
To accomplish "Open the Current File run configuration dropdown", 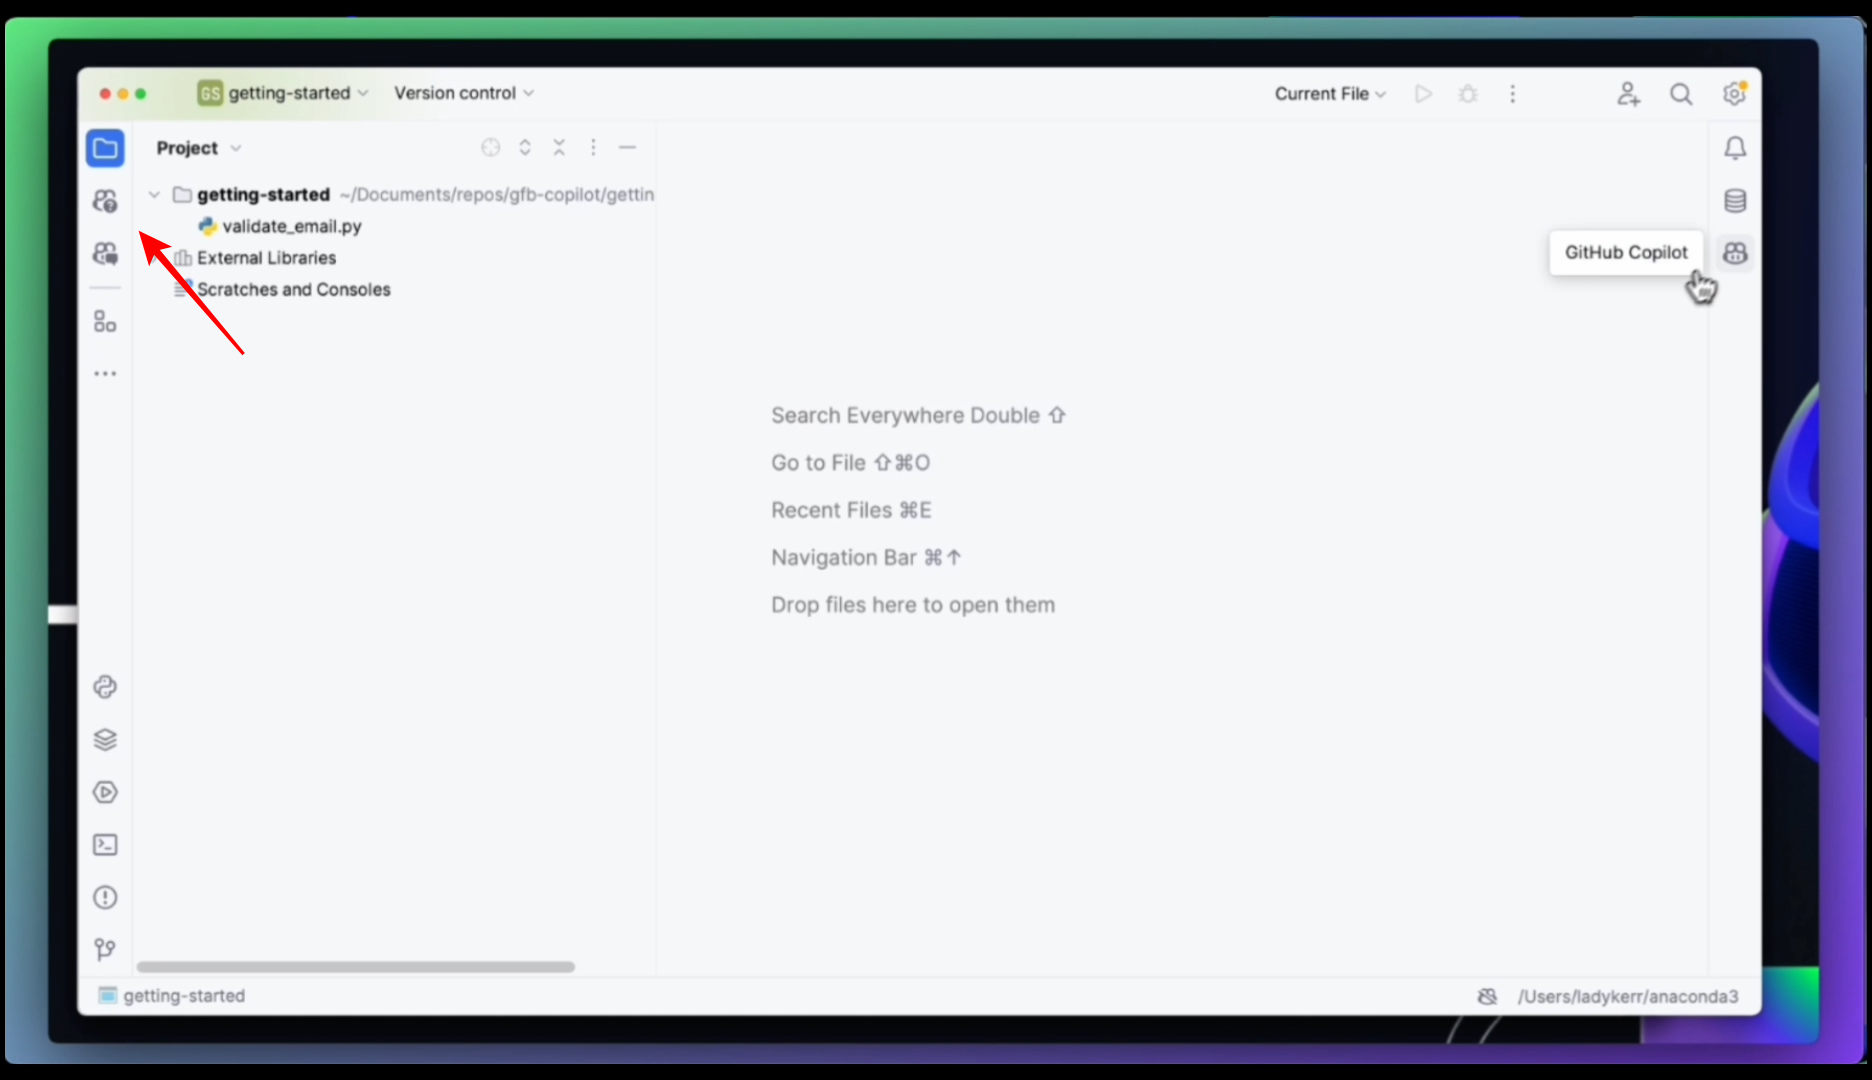I will point(1330,94).
